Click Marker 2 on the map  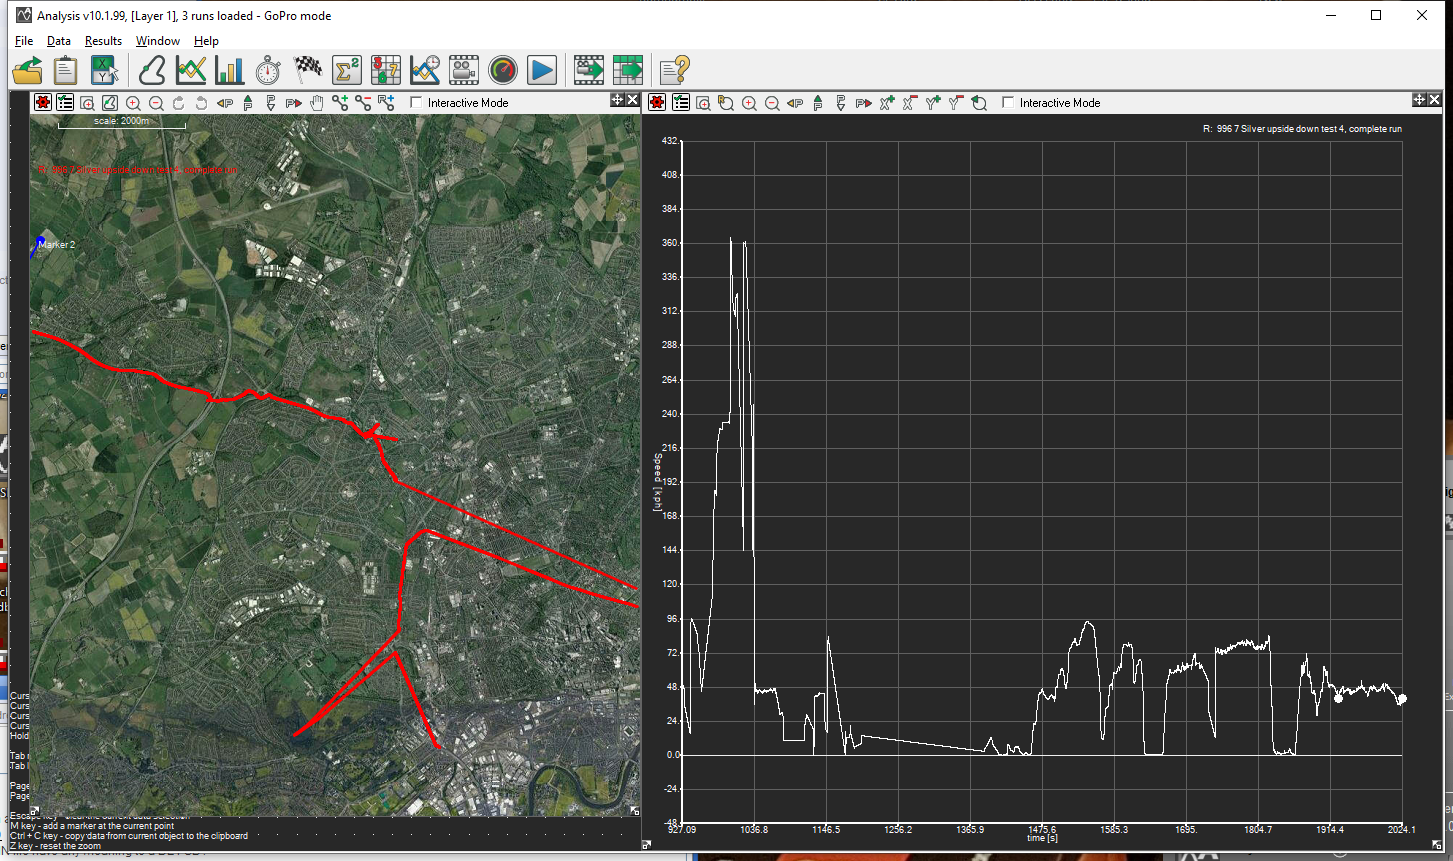(56, 244)
